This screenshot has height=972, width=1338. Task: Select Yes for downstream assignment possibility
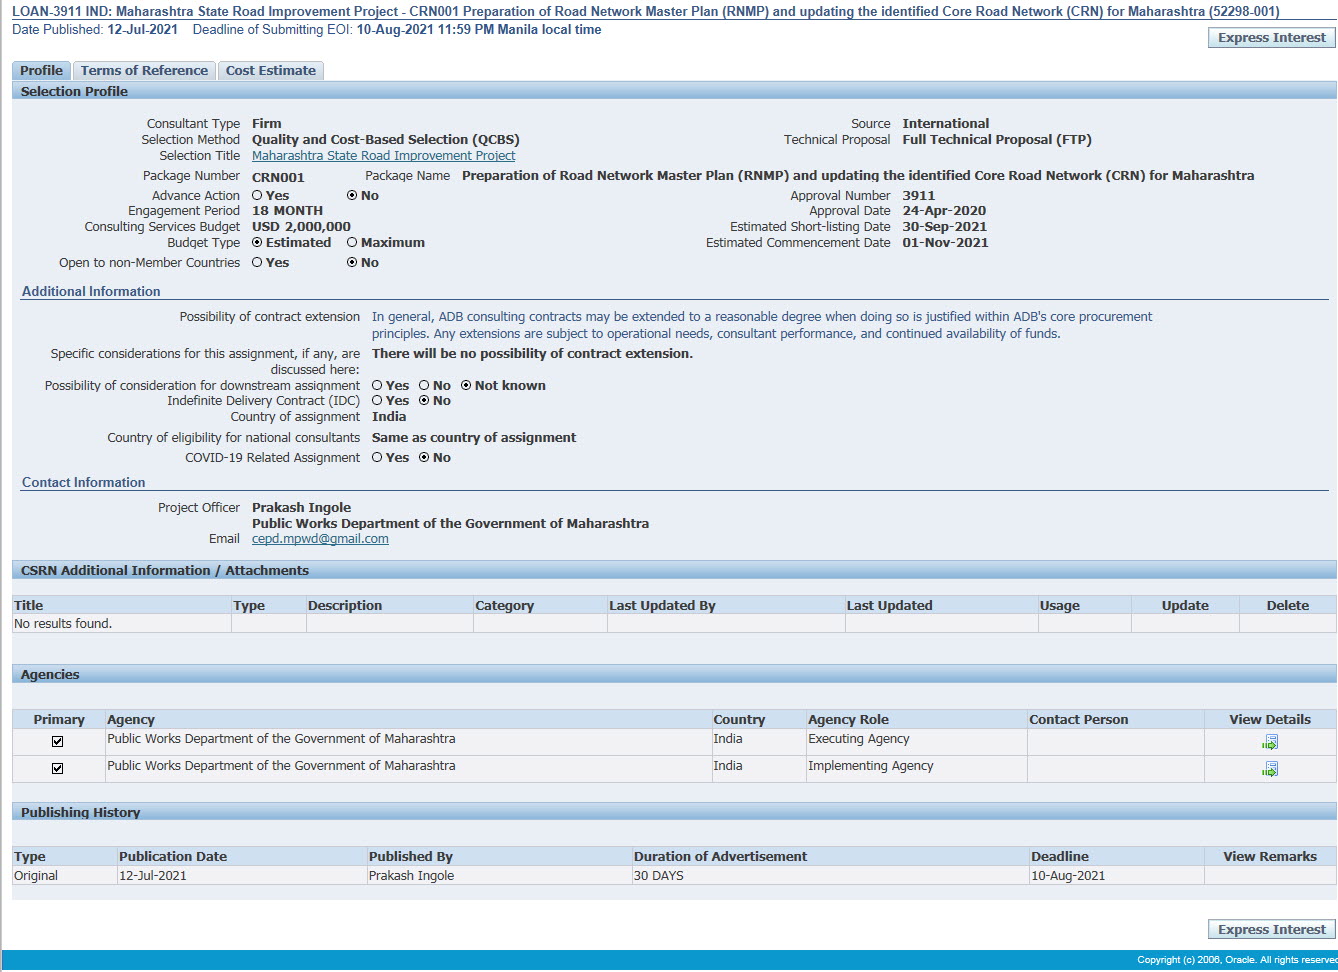point(377,385)
